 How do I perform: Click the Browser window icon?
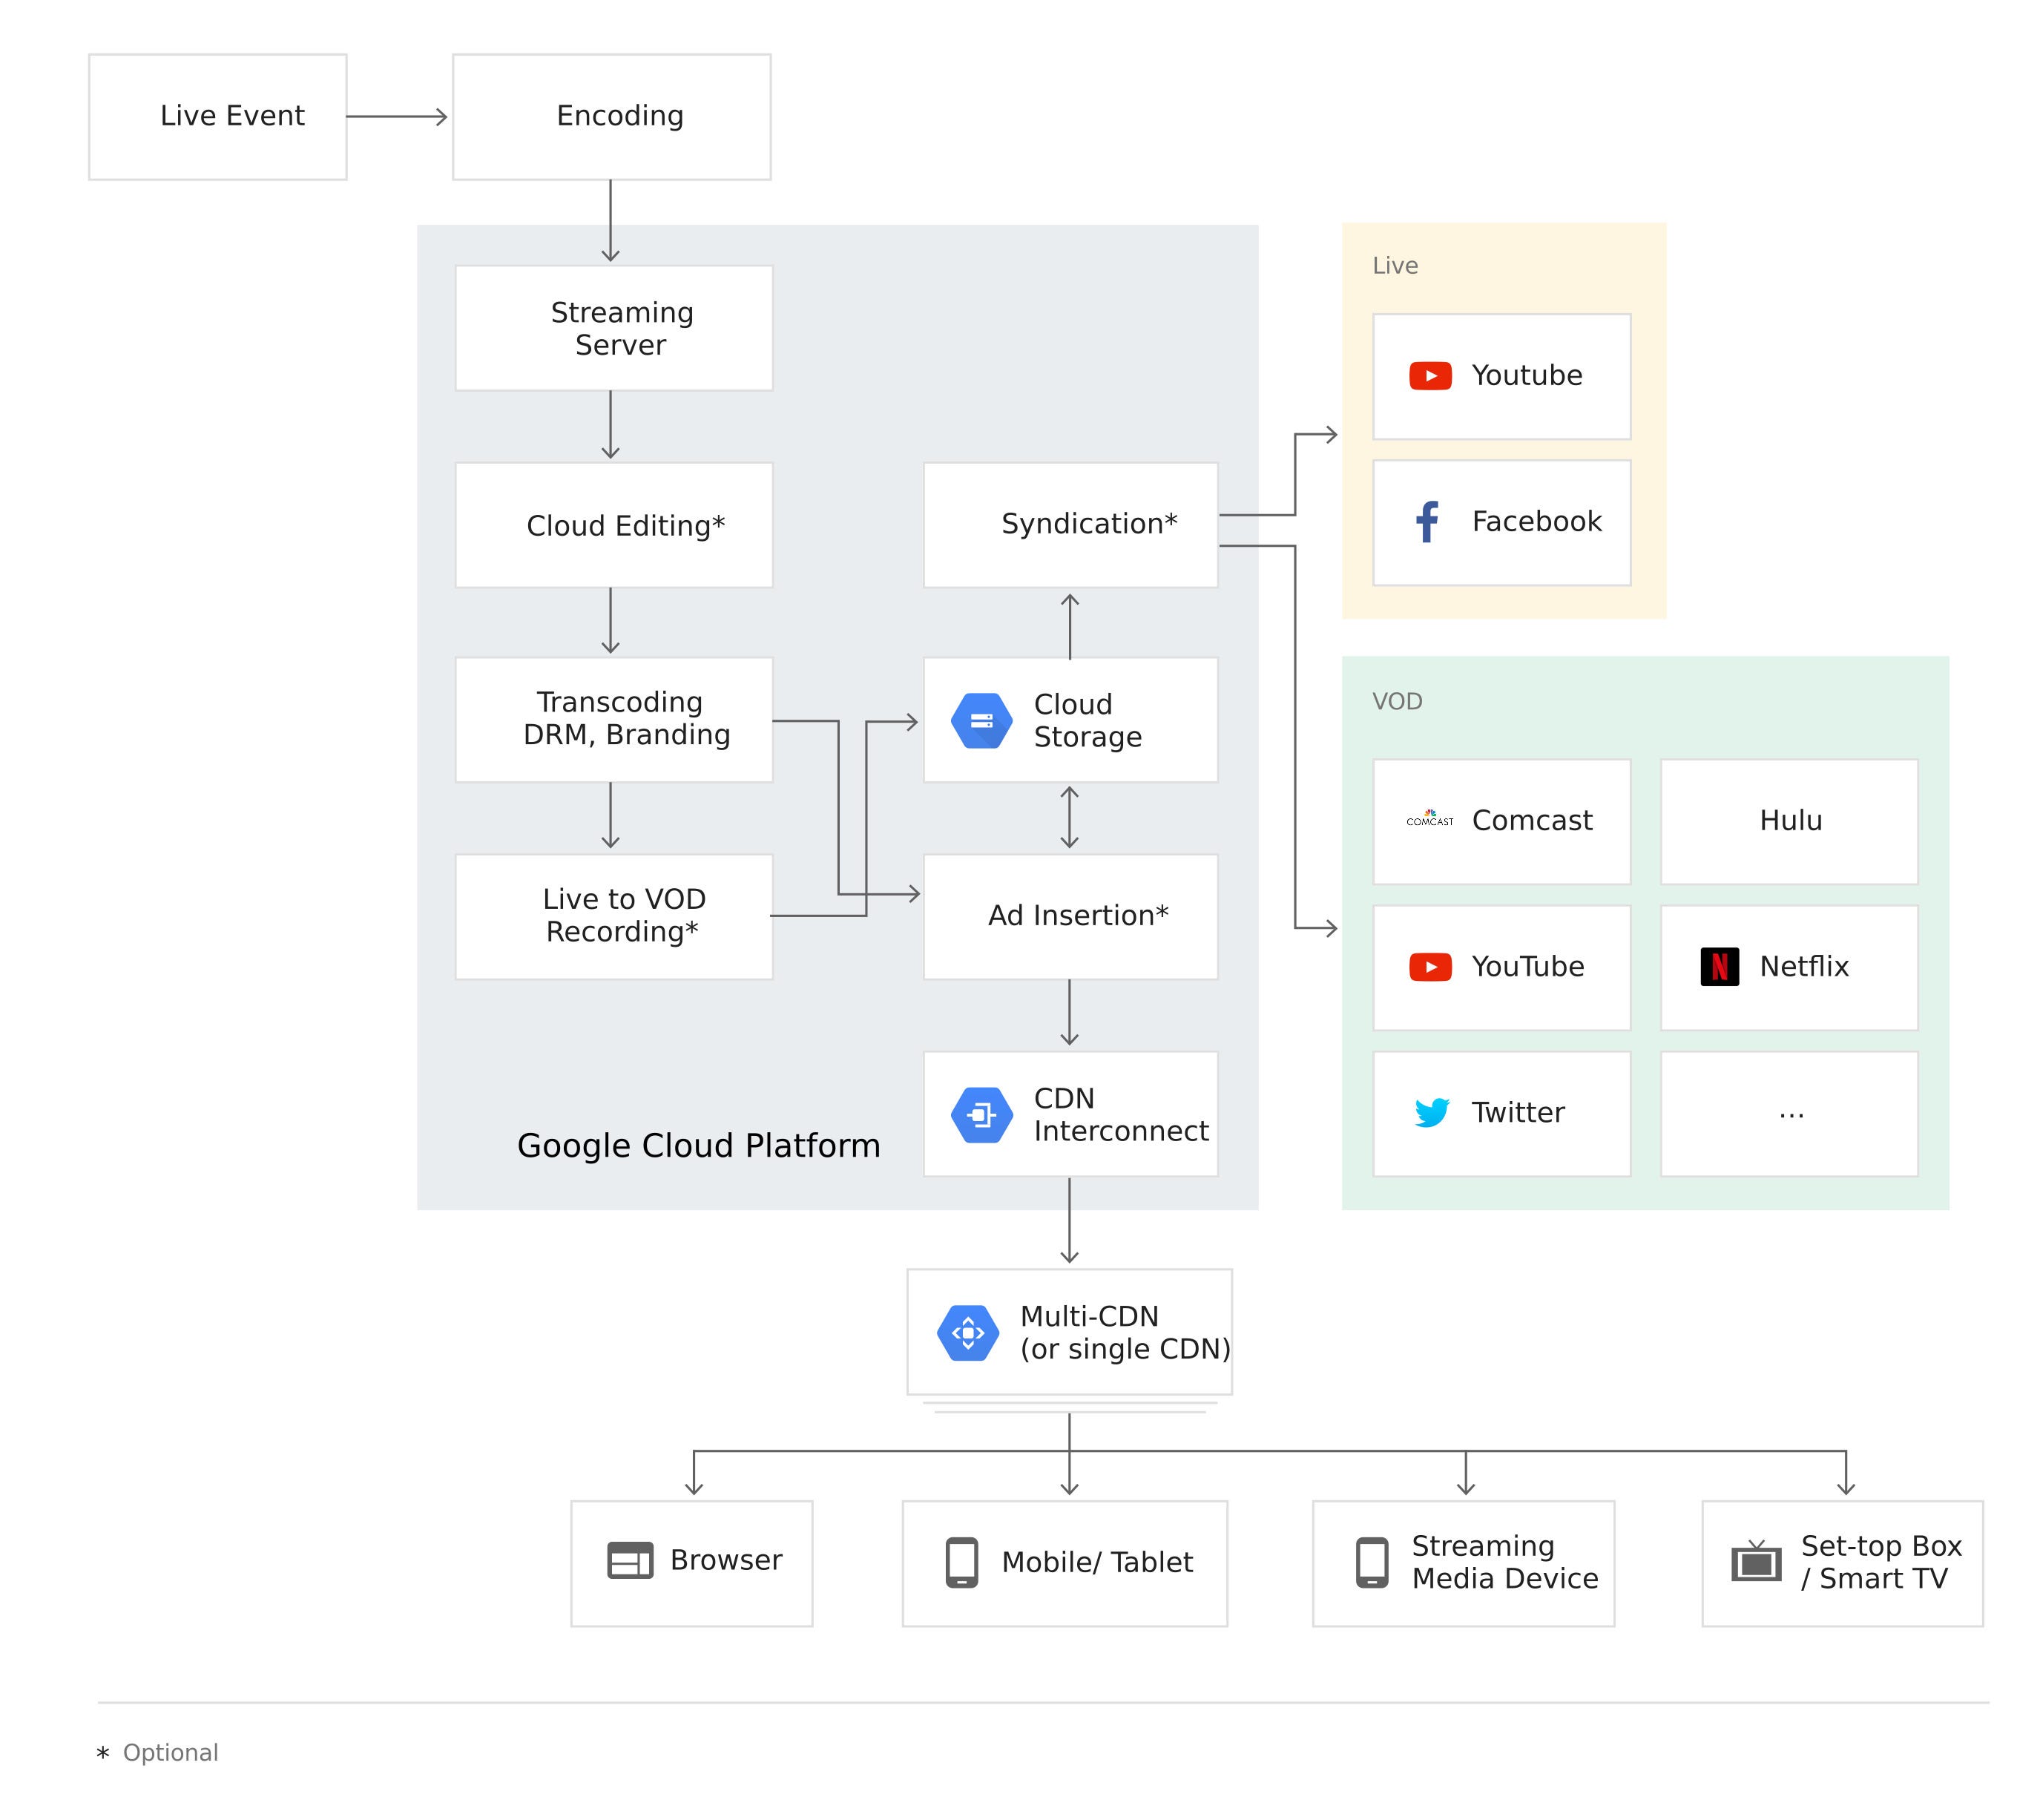[x=630, y=1560]
